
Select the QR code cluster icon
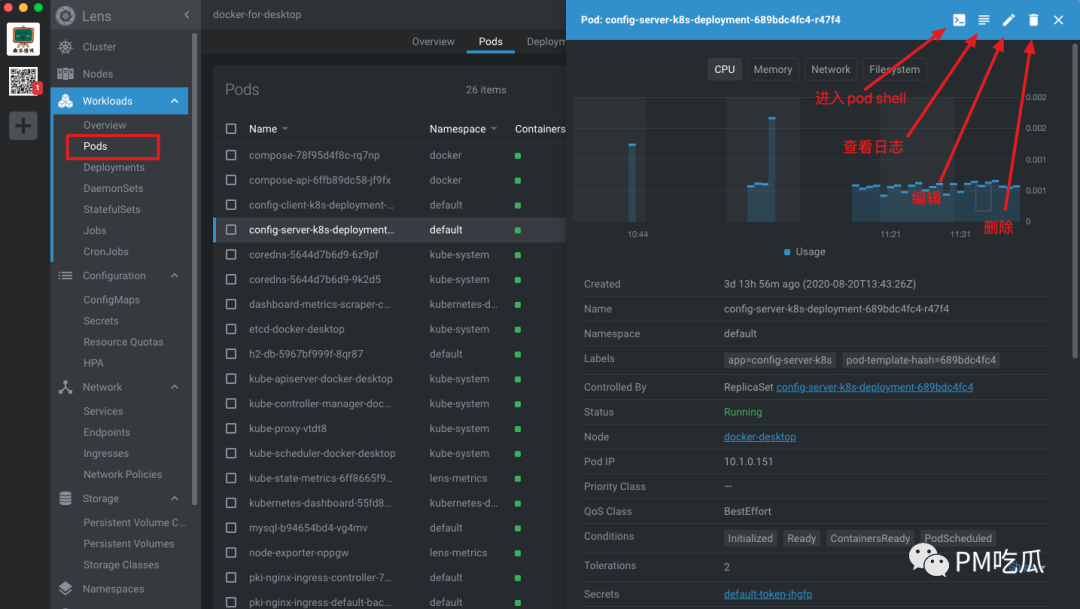(x=23, y=81)
